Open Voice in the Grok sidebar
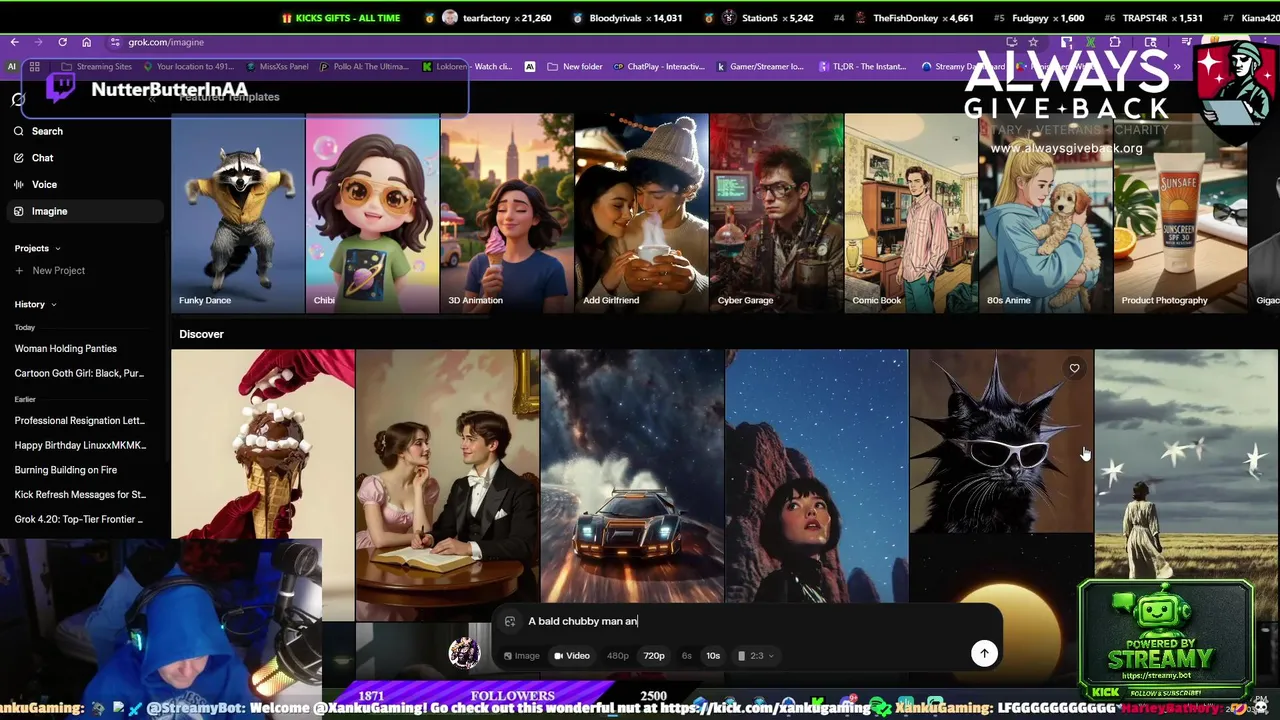Image resolution: width=1280 pixels, height=720 pixels. tap(85, 185)
